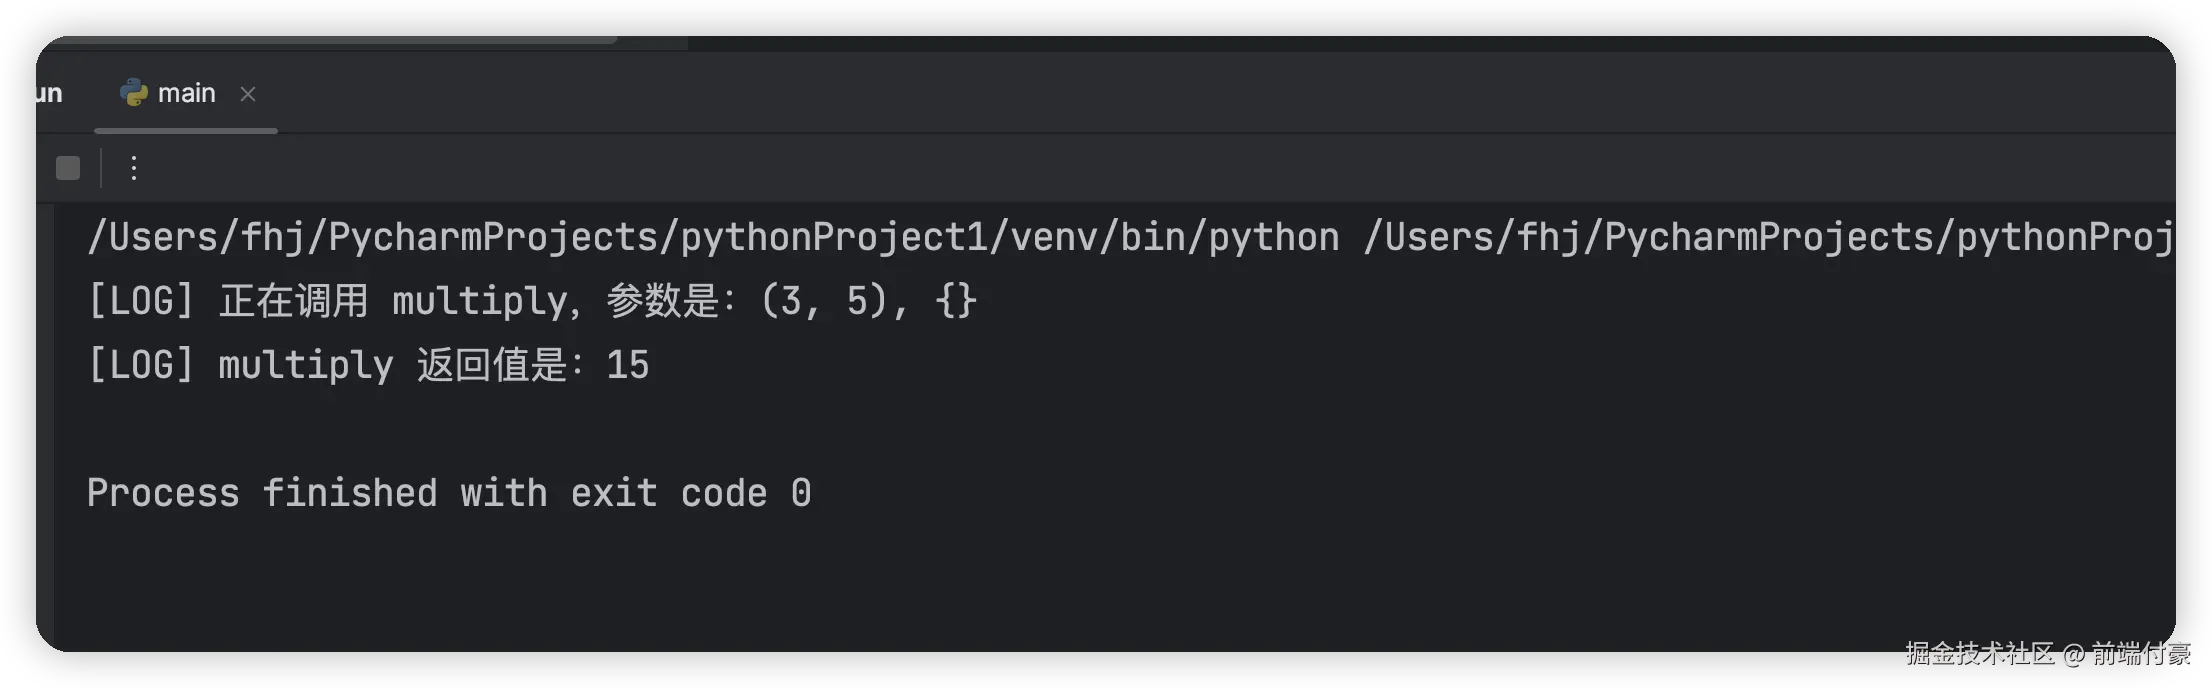The image size is (2212, 688).
Task: Click the second /Users/fhj/PycharmProjects script path
Action: [x=1766, y=238]
